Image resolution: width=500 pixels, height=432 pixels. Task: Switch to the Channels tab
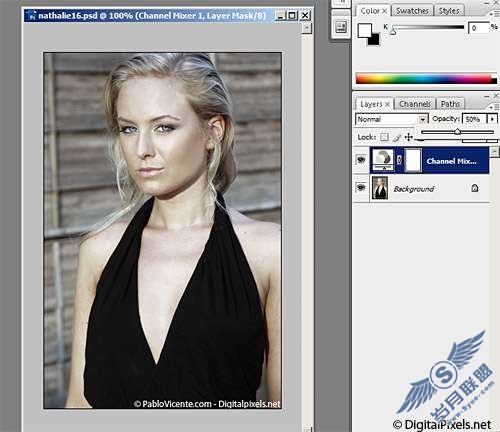(415, 104)
